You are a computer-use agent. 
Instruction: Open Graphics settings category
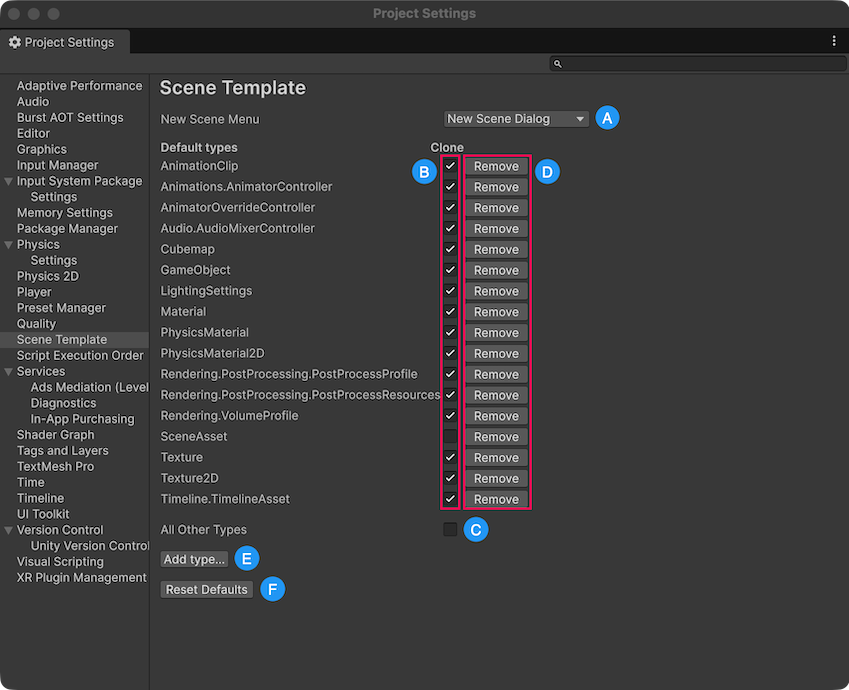coord(42,149)
